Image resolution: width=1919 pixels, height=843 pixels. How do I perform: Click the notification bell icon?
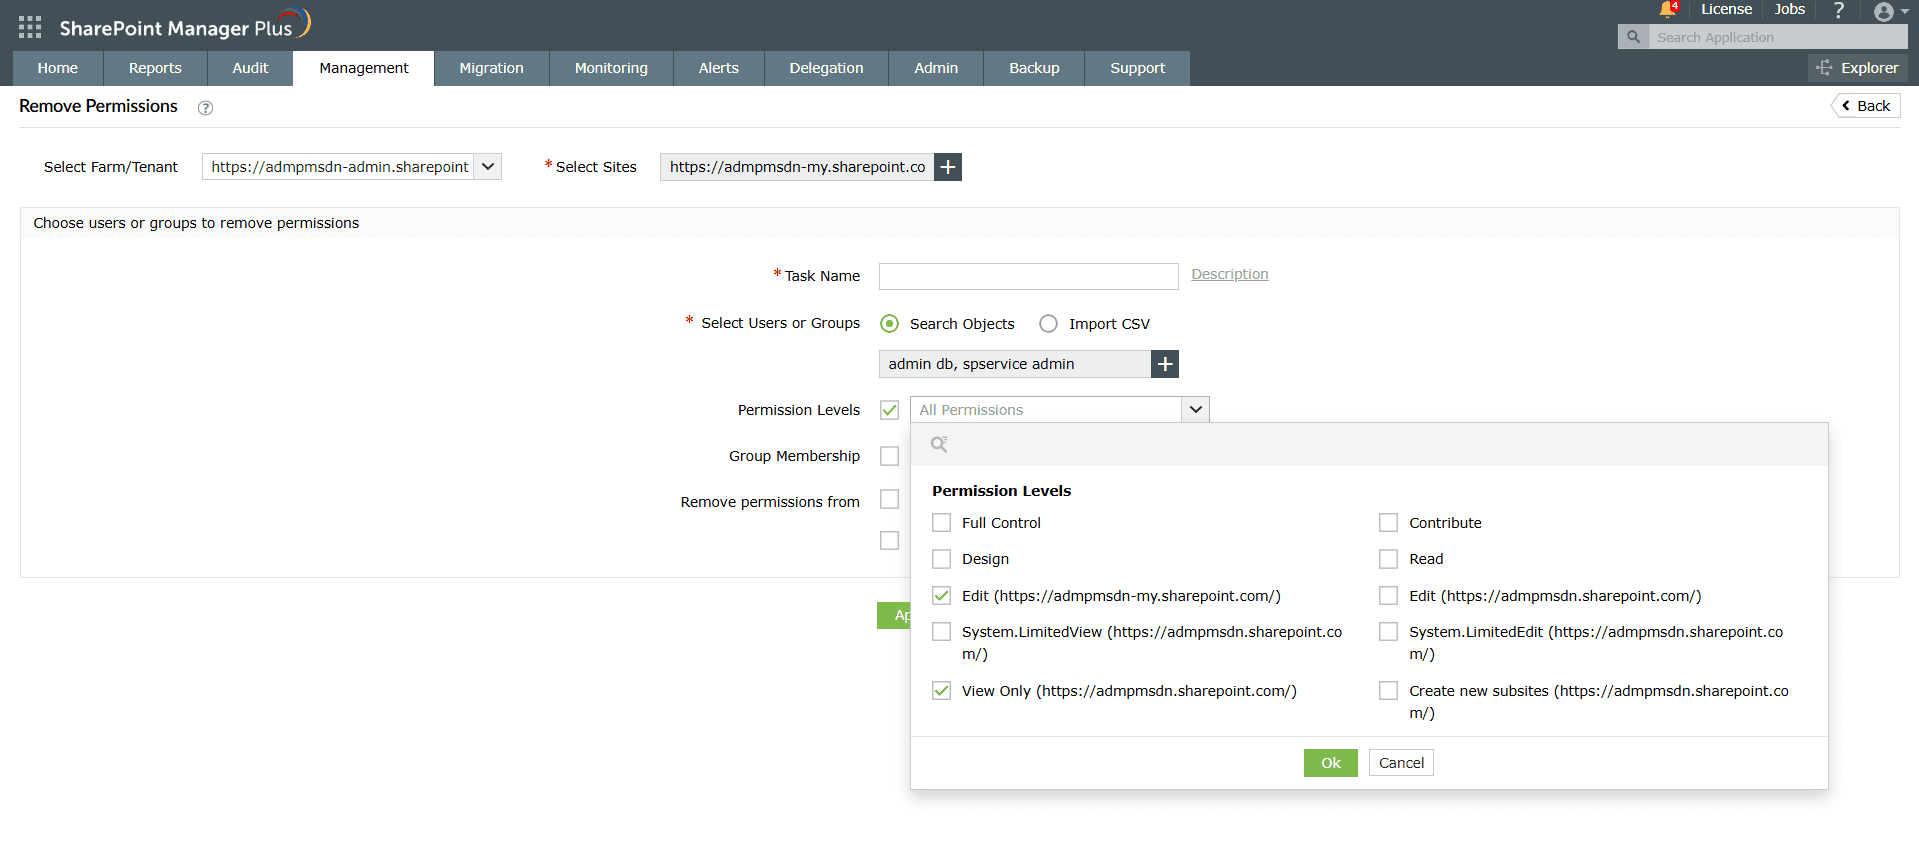point(1667,10)
